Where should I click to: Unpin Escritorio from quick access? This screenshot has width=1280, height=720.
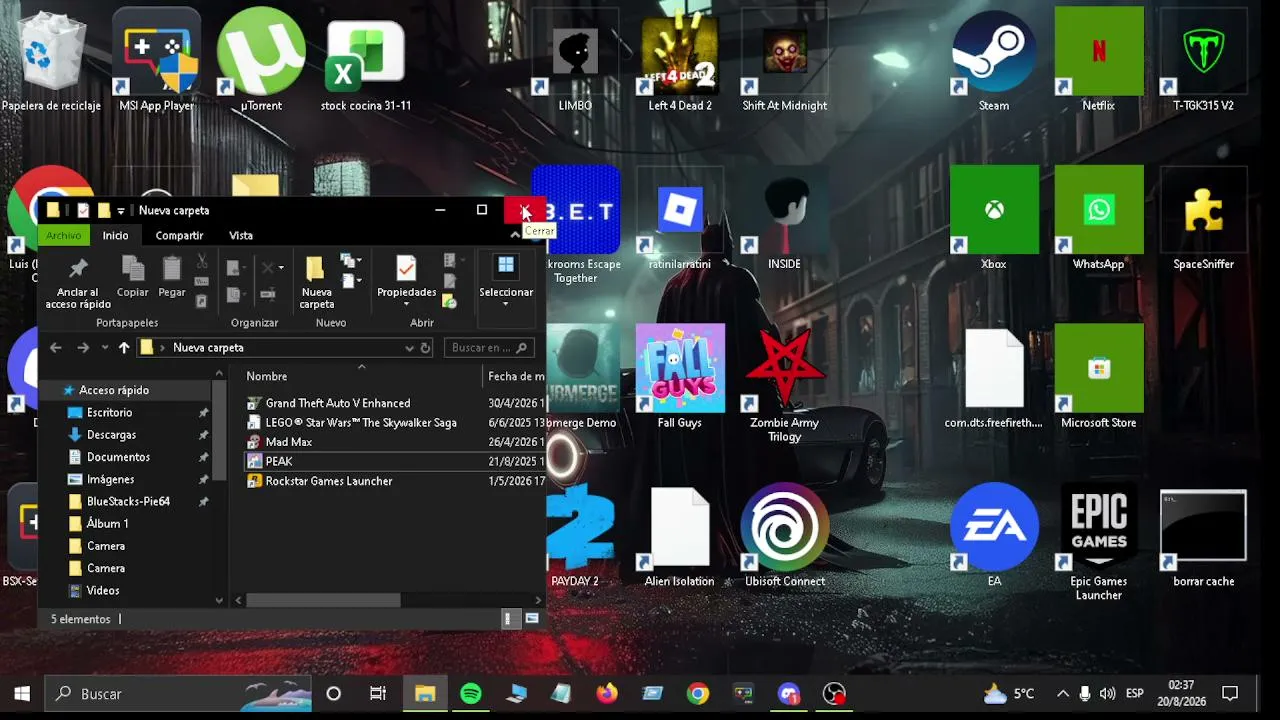(x=204, y=413)
